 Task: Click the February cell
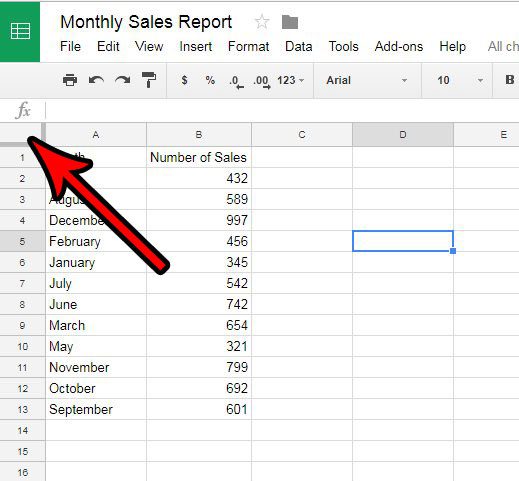tap(96, 241)
